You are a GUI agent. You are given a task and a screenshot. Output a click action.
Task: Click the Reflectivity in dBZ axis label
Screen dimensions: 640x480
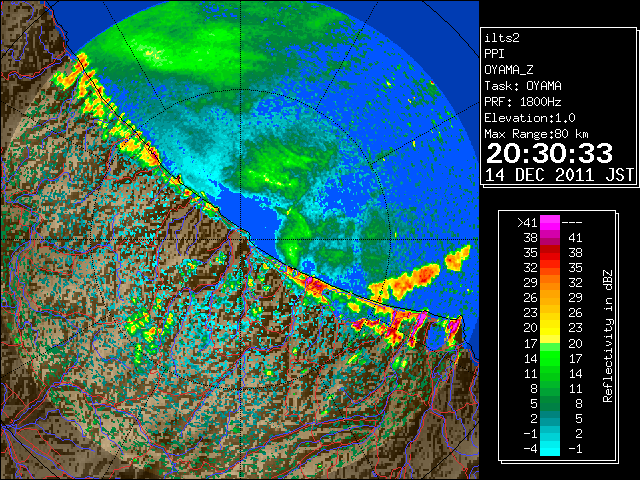[608, 336]
